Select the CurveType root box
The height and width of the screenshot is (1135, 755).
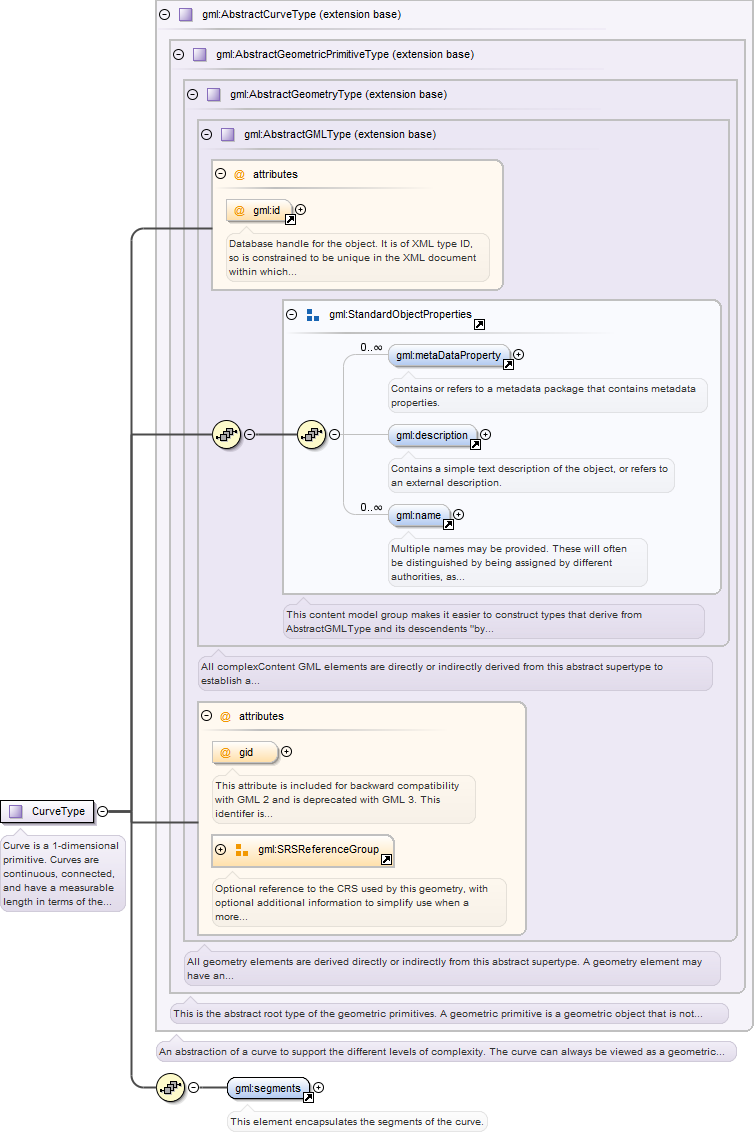[48, 811]
